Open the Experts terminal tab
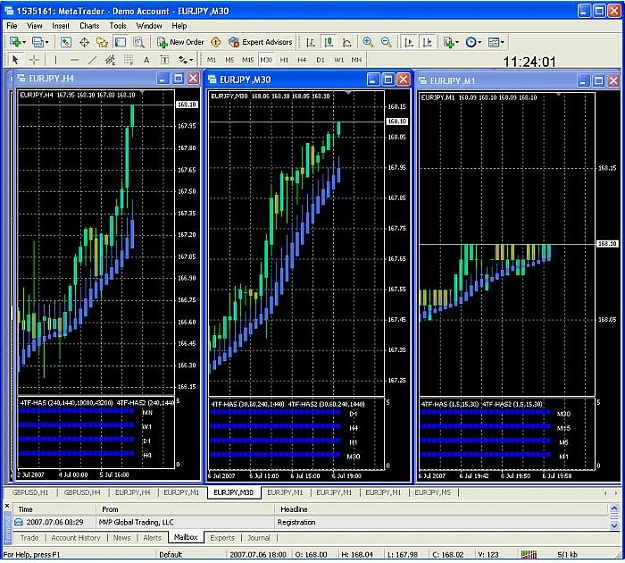The height and width of the screenshot is (563, 625). pyautogui.click(x=222, y=537)
